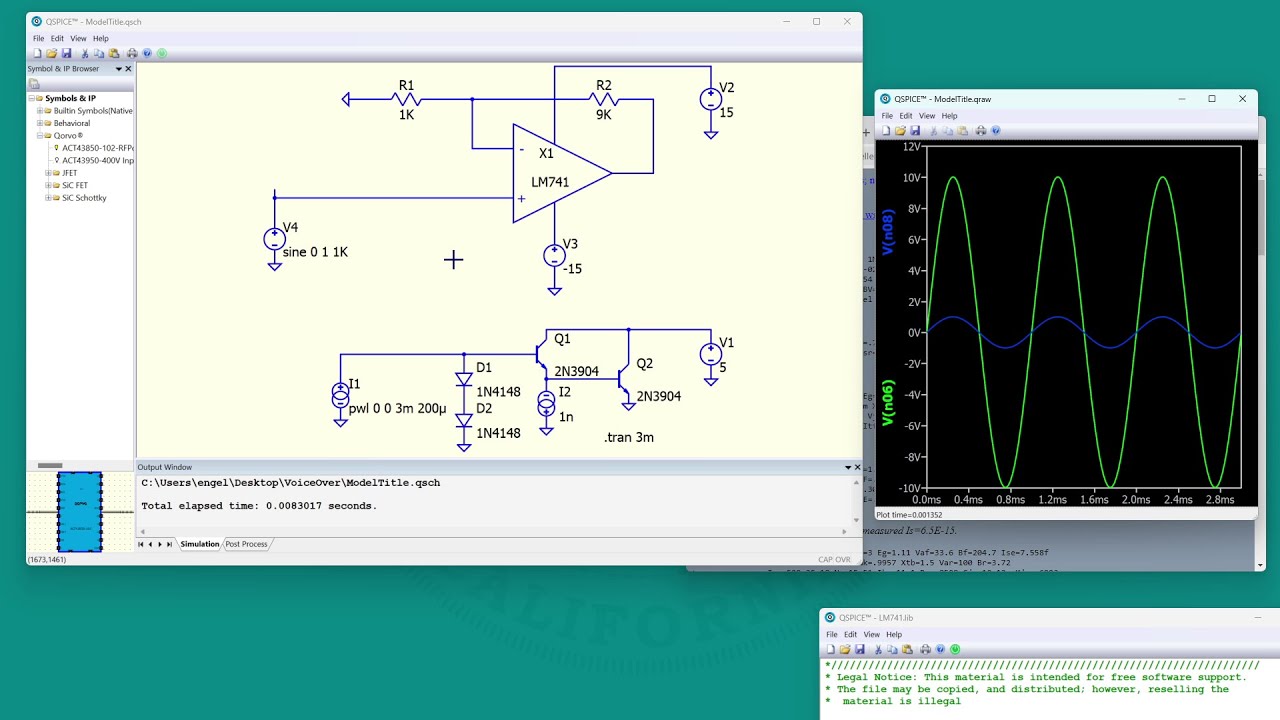Screen dimensions: 1280x720
Task: Click Save icon in ModelTitle.qsch toolbar
Action: [x=66, y=53]
